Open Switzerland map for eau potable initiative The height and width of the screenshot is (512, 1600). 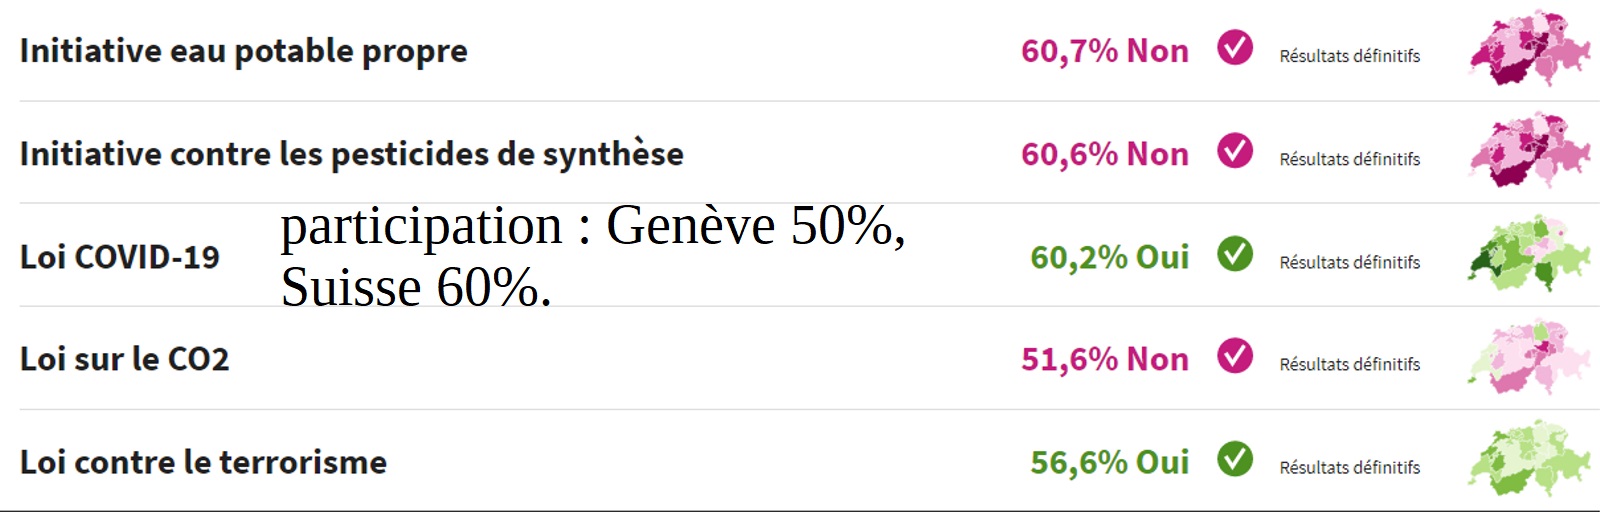(x=1529, y=48)
